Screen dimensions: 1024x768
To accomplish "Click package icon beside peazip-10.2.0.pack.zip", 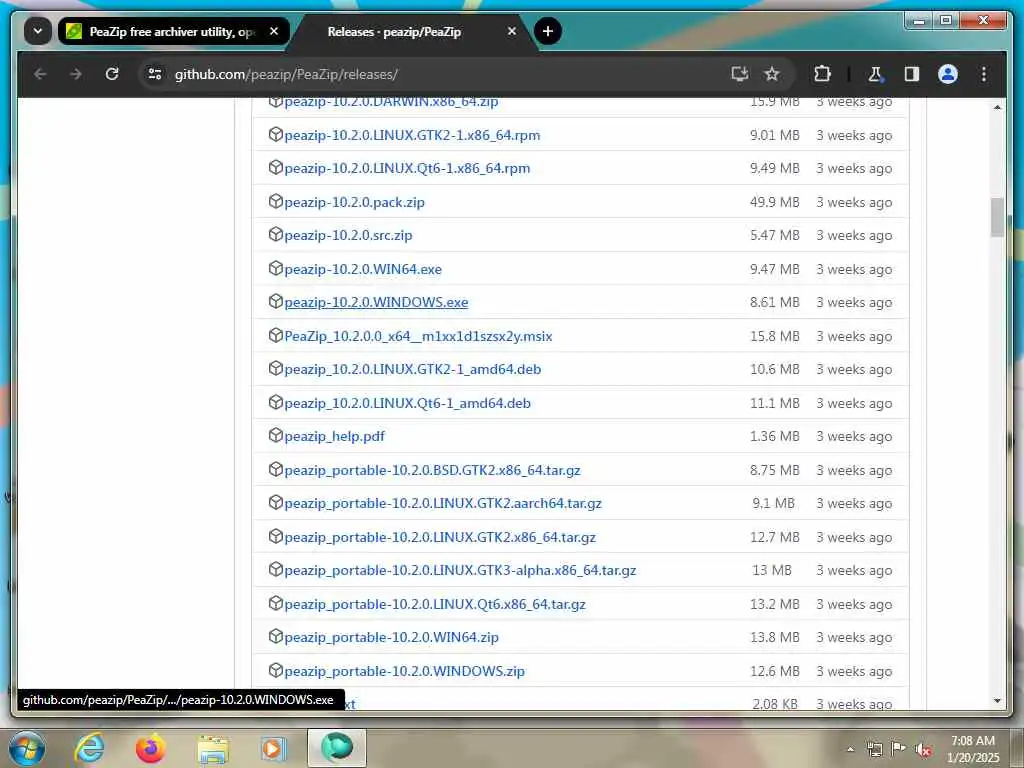I will [276, 201].
